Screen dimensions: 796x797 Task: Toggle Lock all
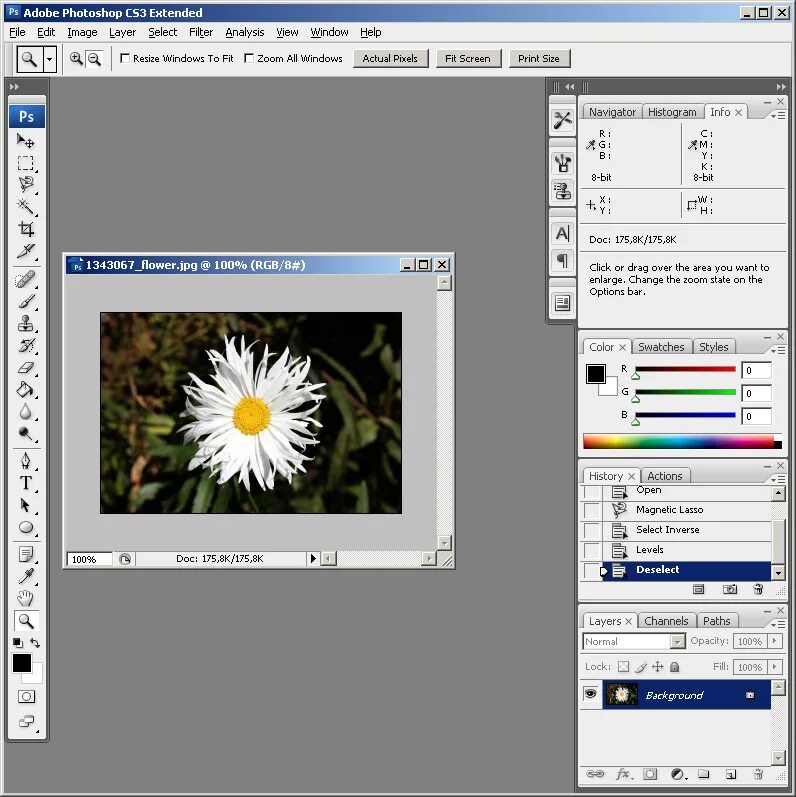pyautogui.click(x=675, y=667)
